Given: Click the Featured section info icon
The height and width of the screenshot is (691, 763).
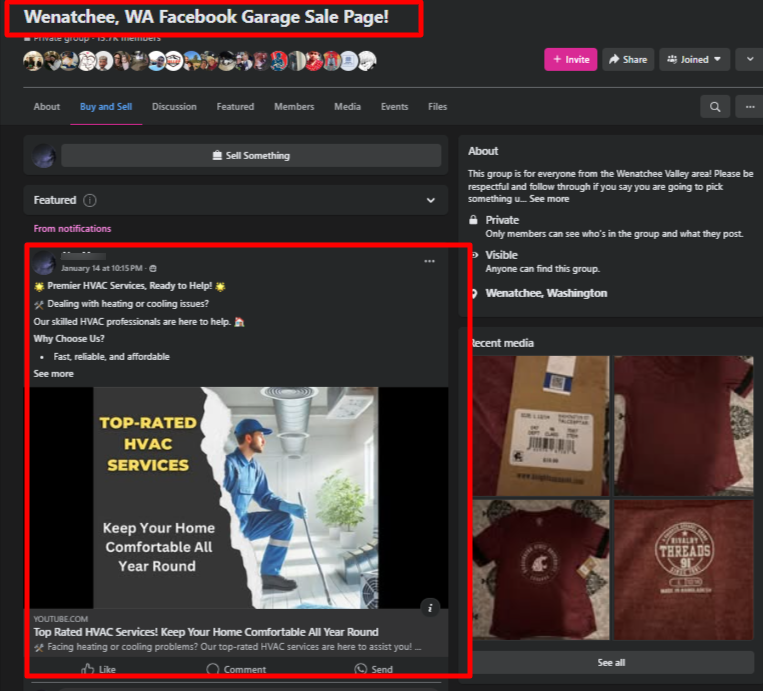Looking at the screenshot, I should [x=90, y=200].
